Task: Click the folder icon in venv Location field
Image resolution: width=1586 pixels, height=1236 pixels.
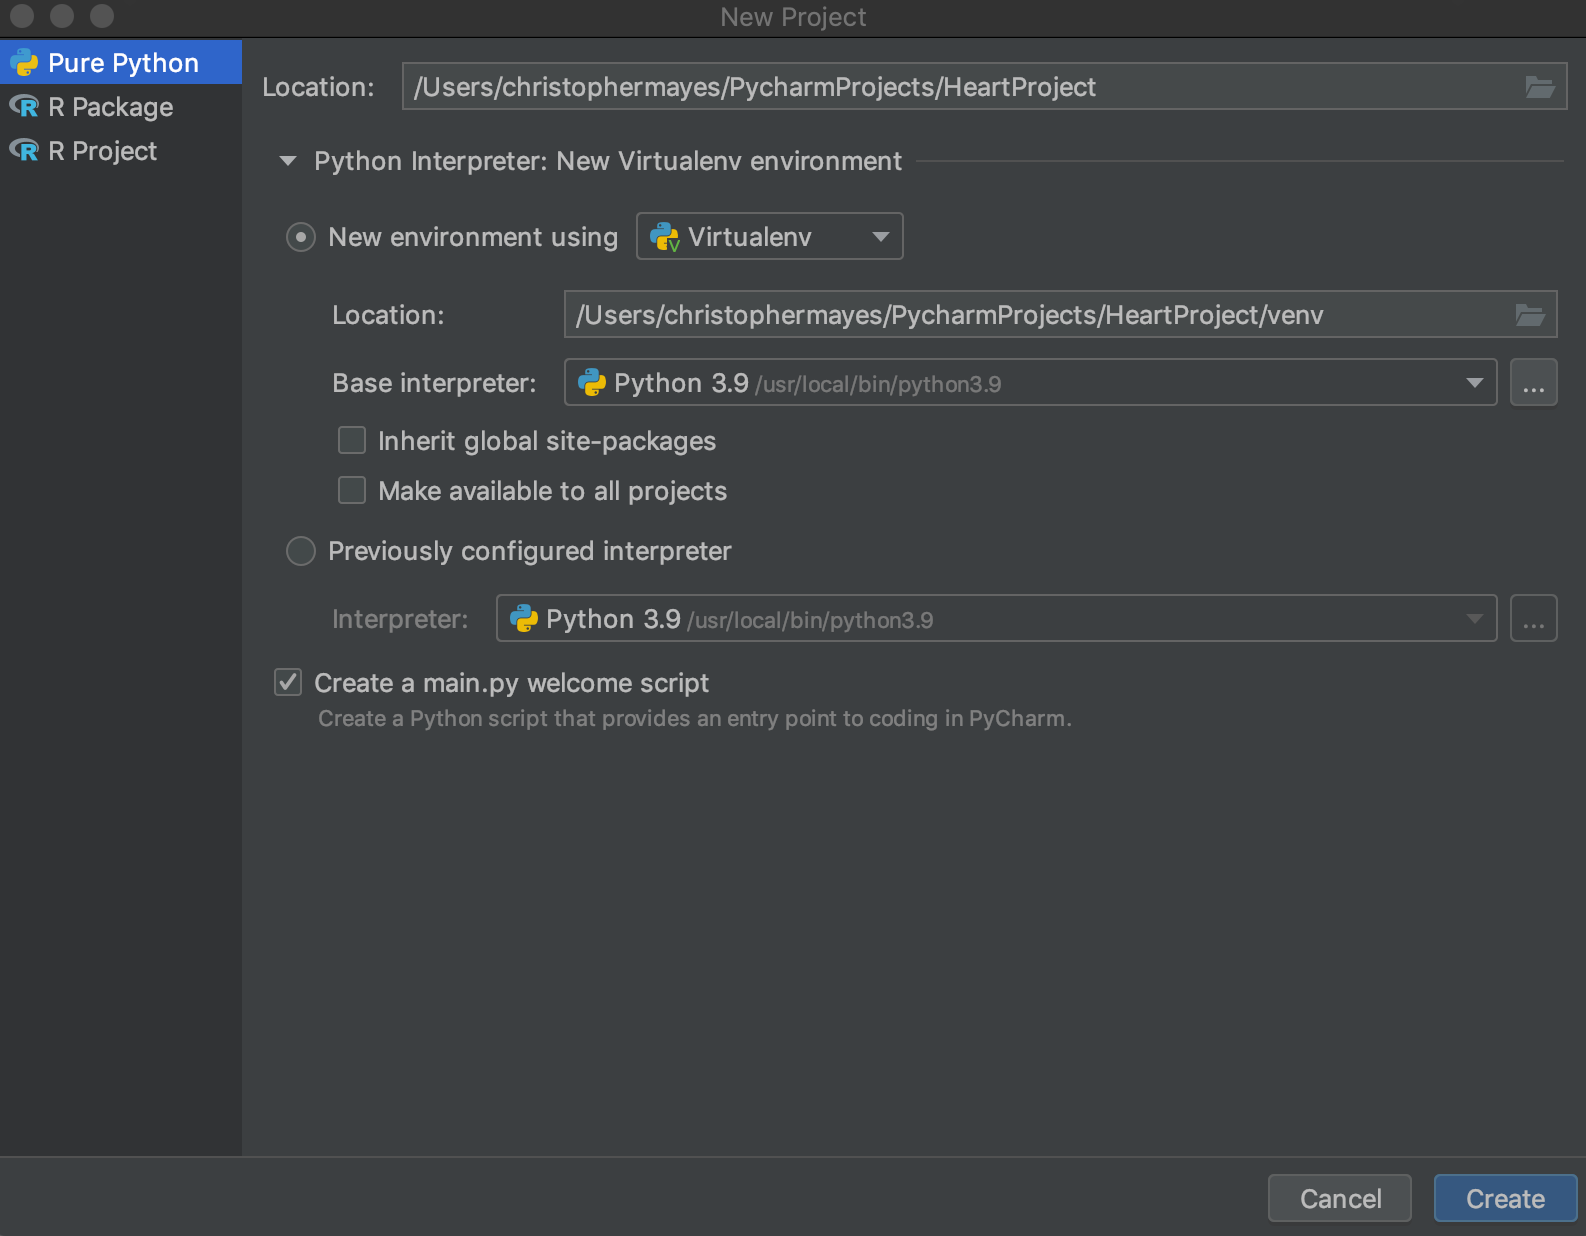Action: [1529, 315]
